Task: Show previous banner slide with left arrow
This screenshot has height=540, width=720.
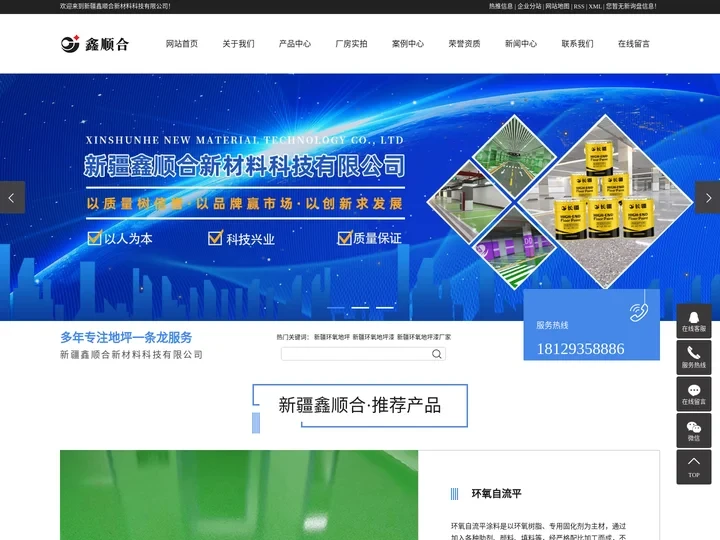Action: [x=12, y=197]
